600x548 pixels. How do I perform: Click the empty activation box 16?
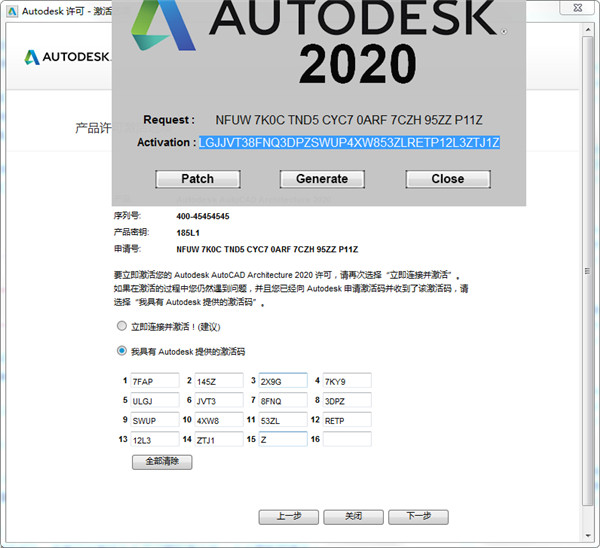(346, 439)
